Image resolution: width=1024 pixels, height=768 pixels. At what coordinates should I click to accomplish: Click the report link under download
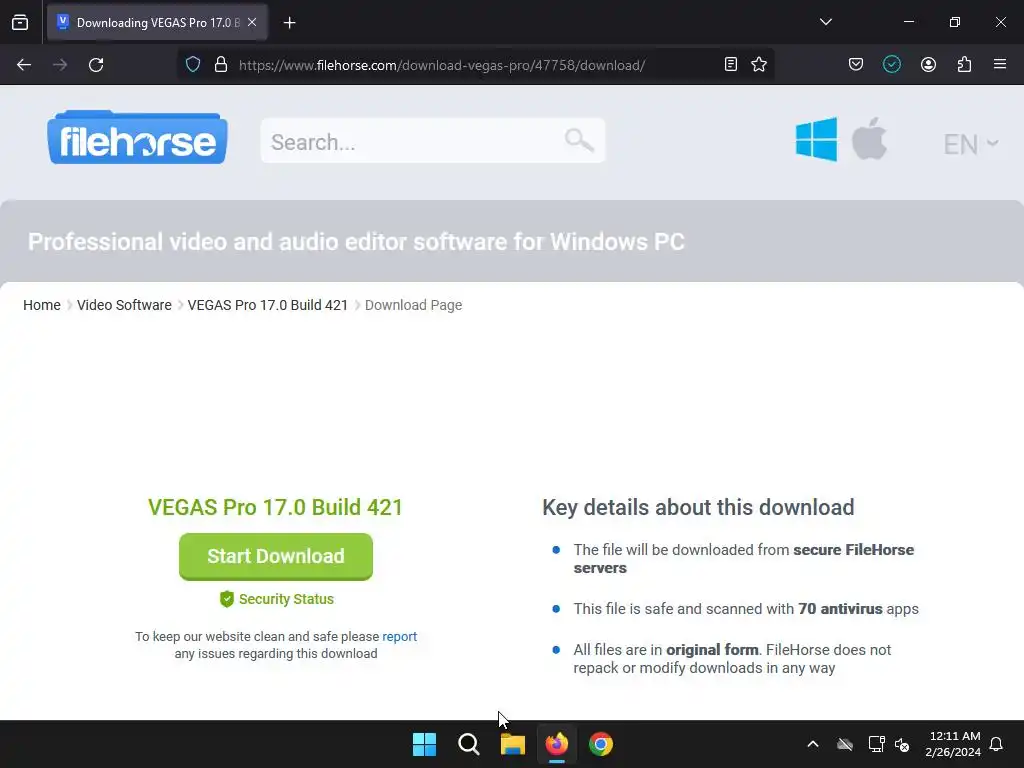tap(399, 636)
